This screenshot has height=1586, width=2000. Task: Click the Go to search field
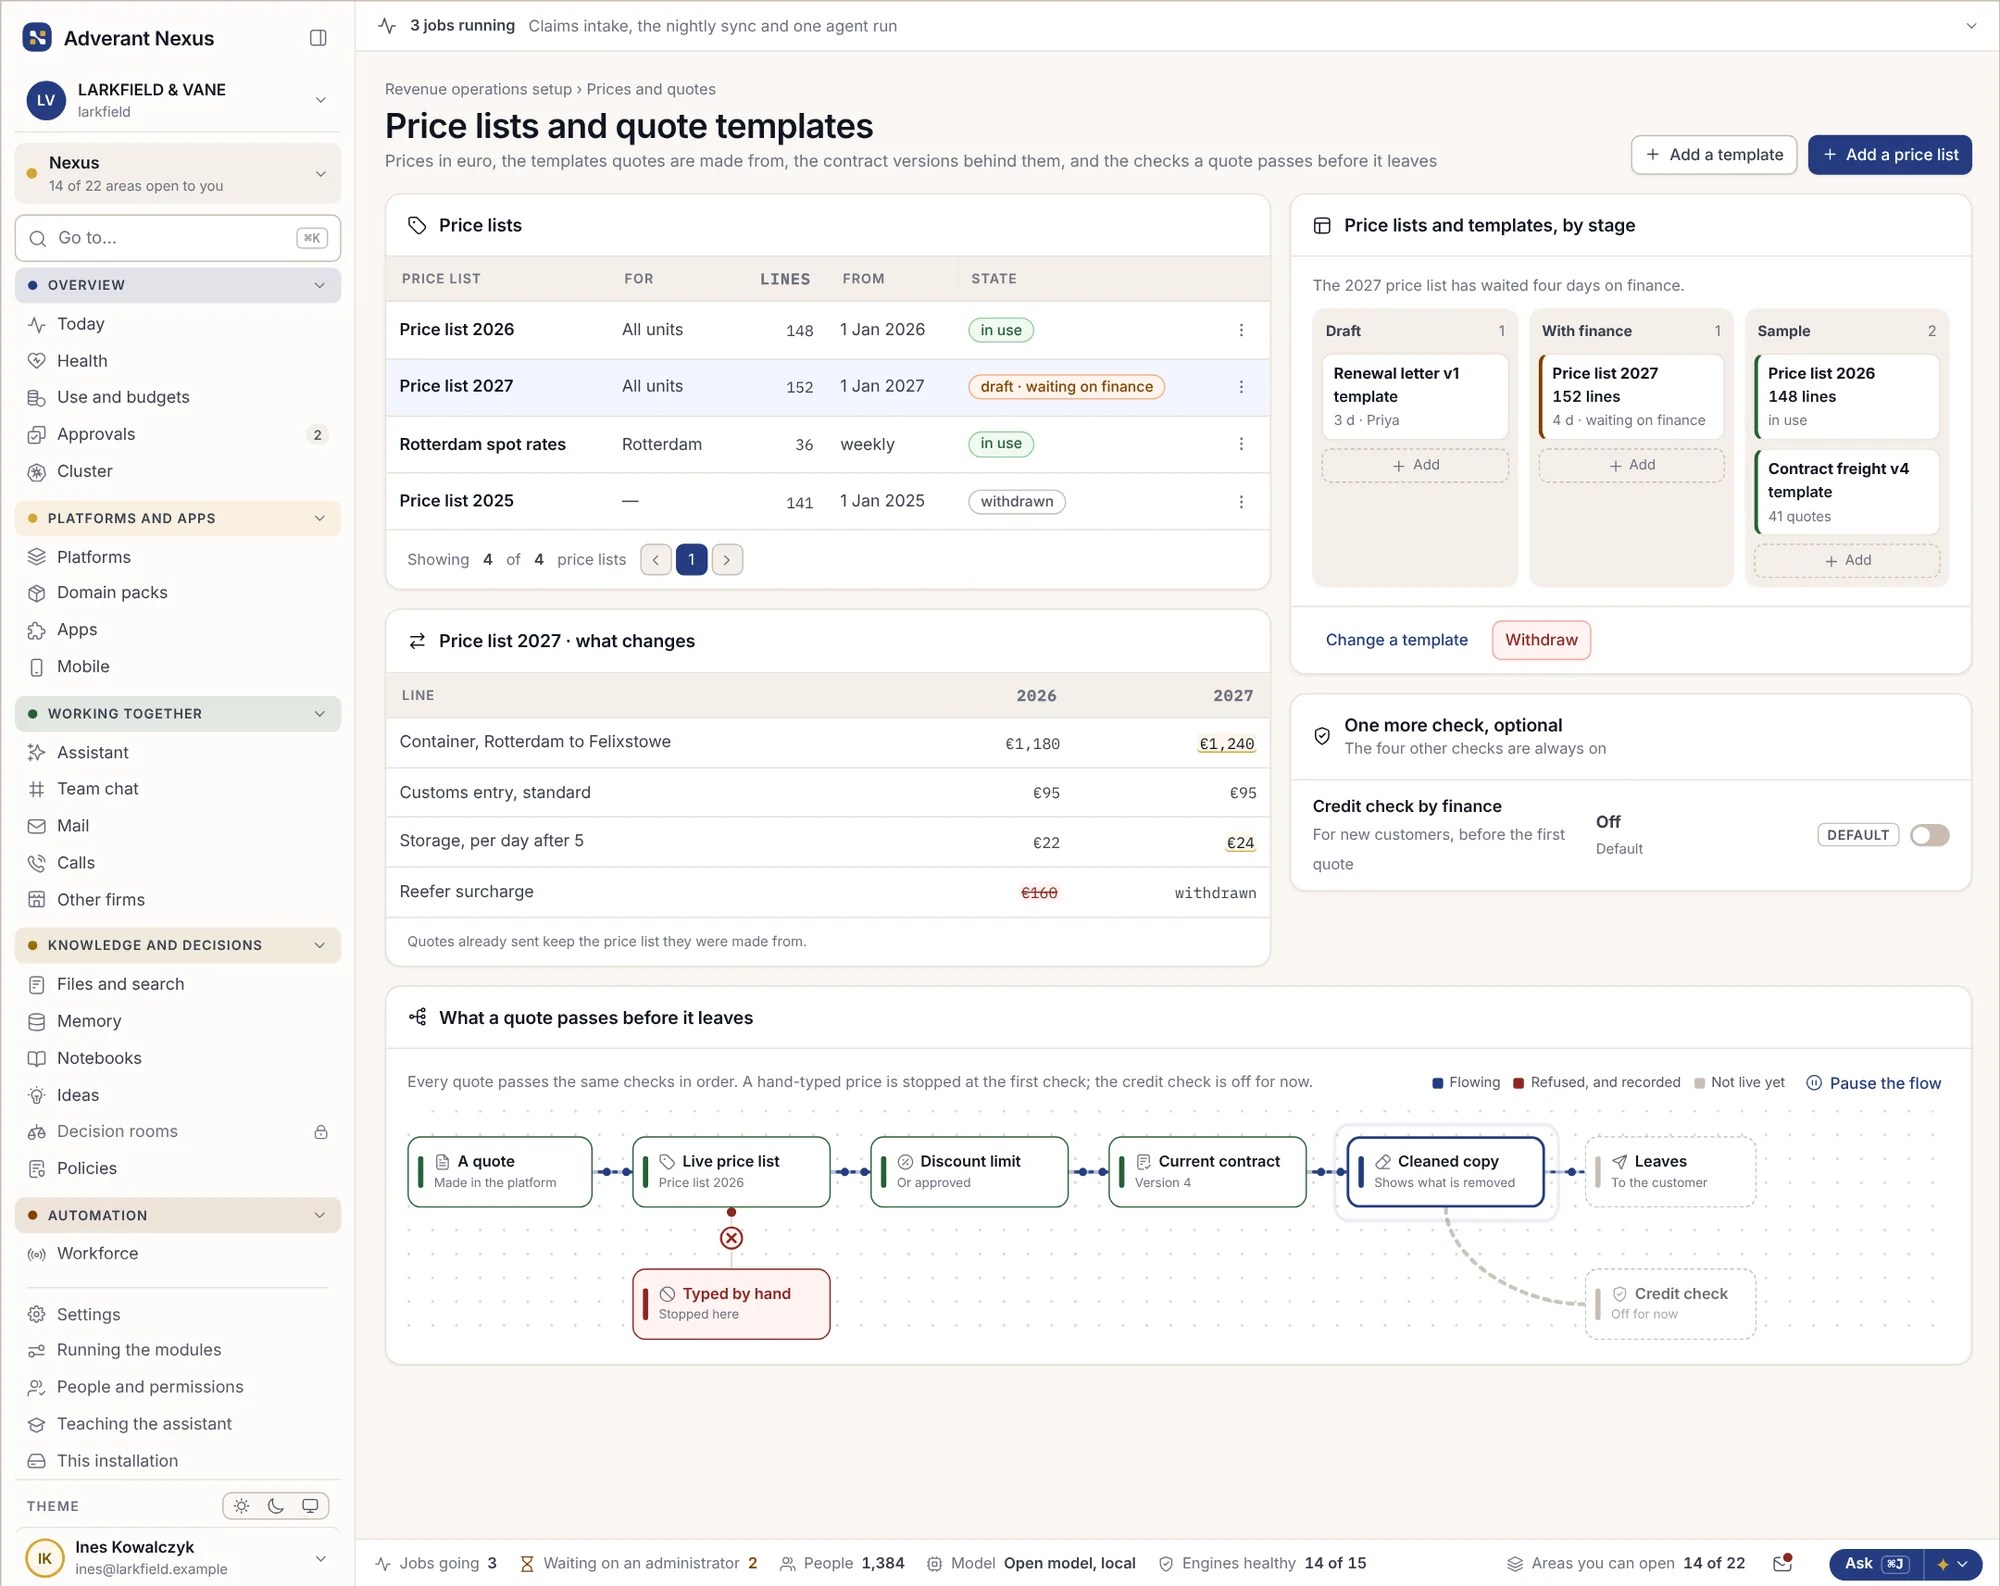pos(178,238)
